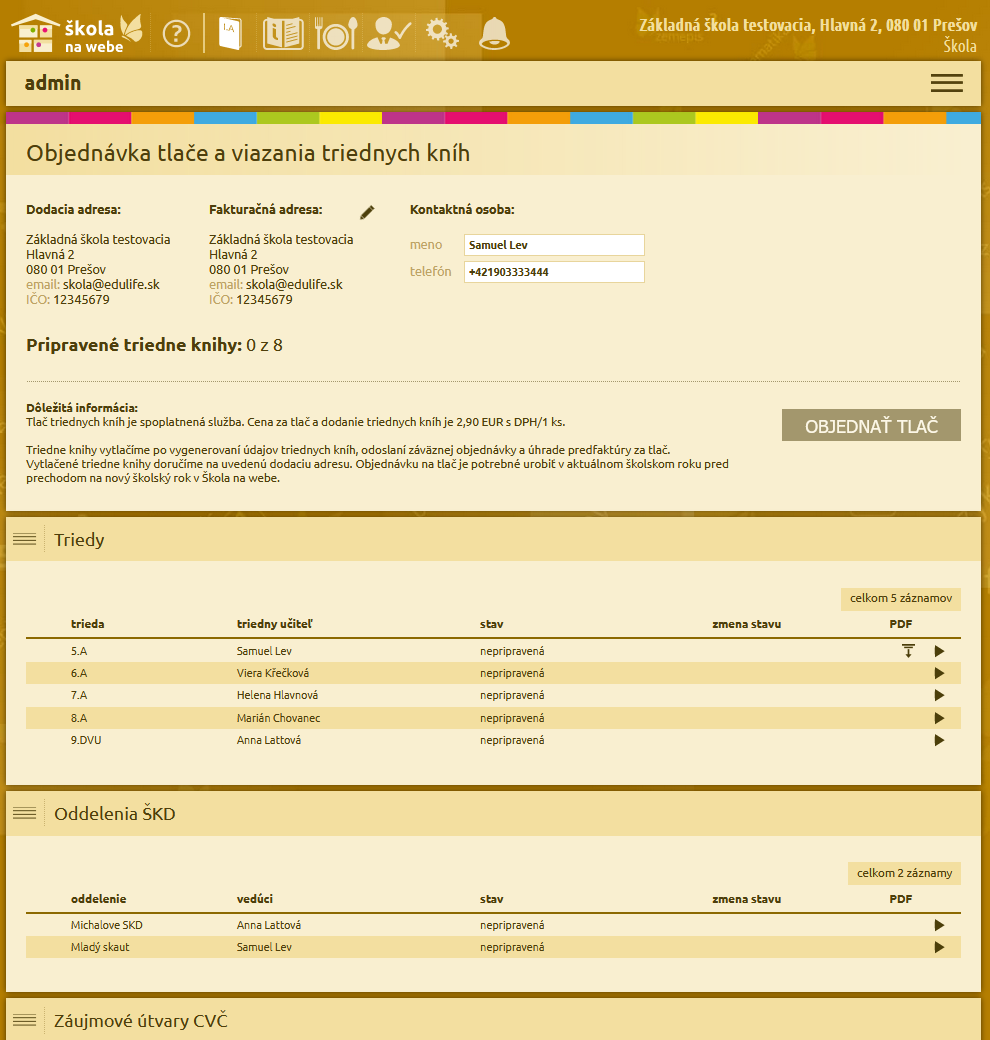The width and height of the screenshot is (990, 1040).
Task: Click the oddelenie column header
Action: (98, 899)
